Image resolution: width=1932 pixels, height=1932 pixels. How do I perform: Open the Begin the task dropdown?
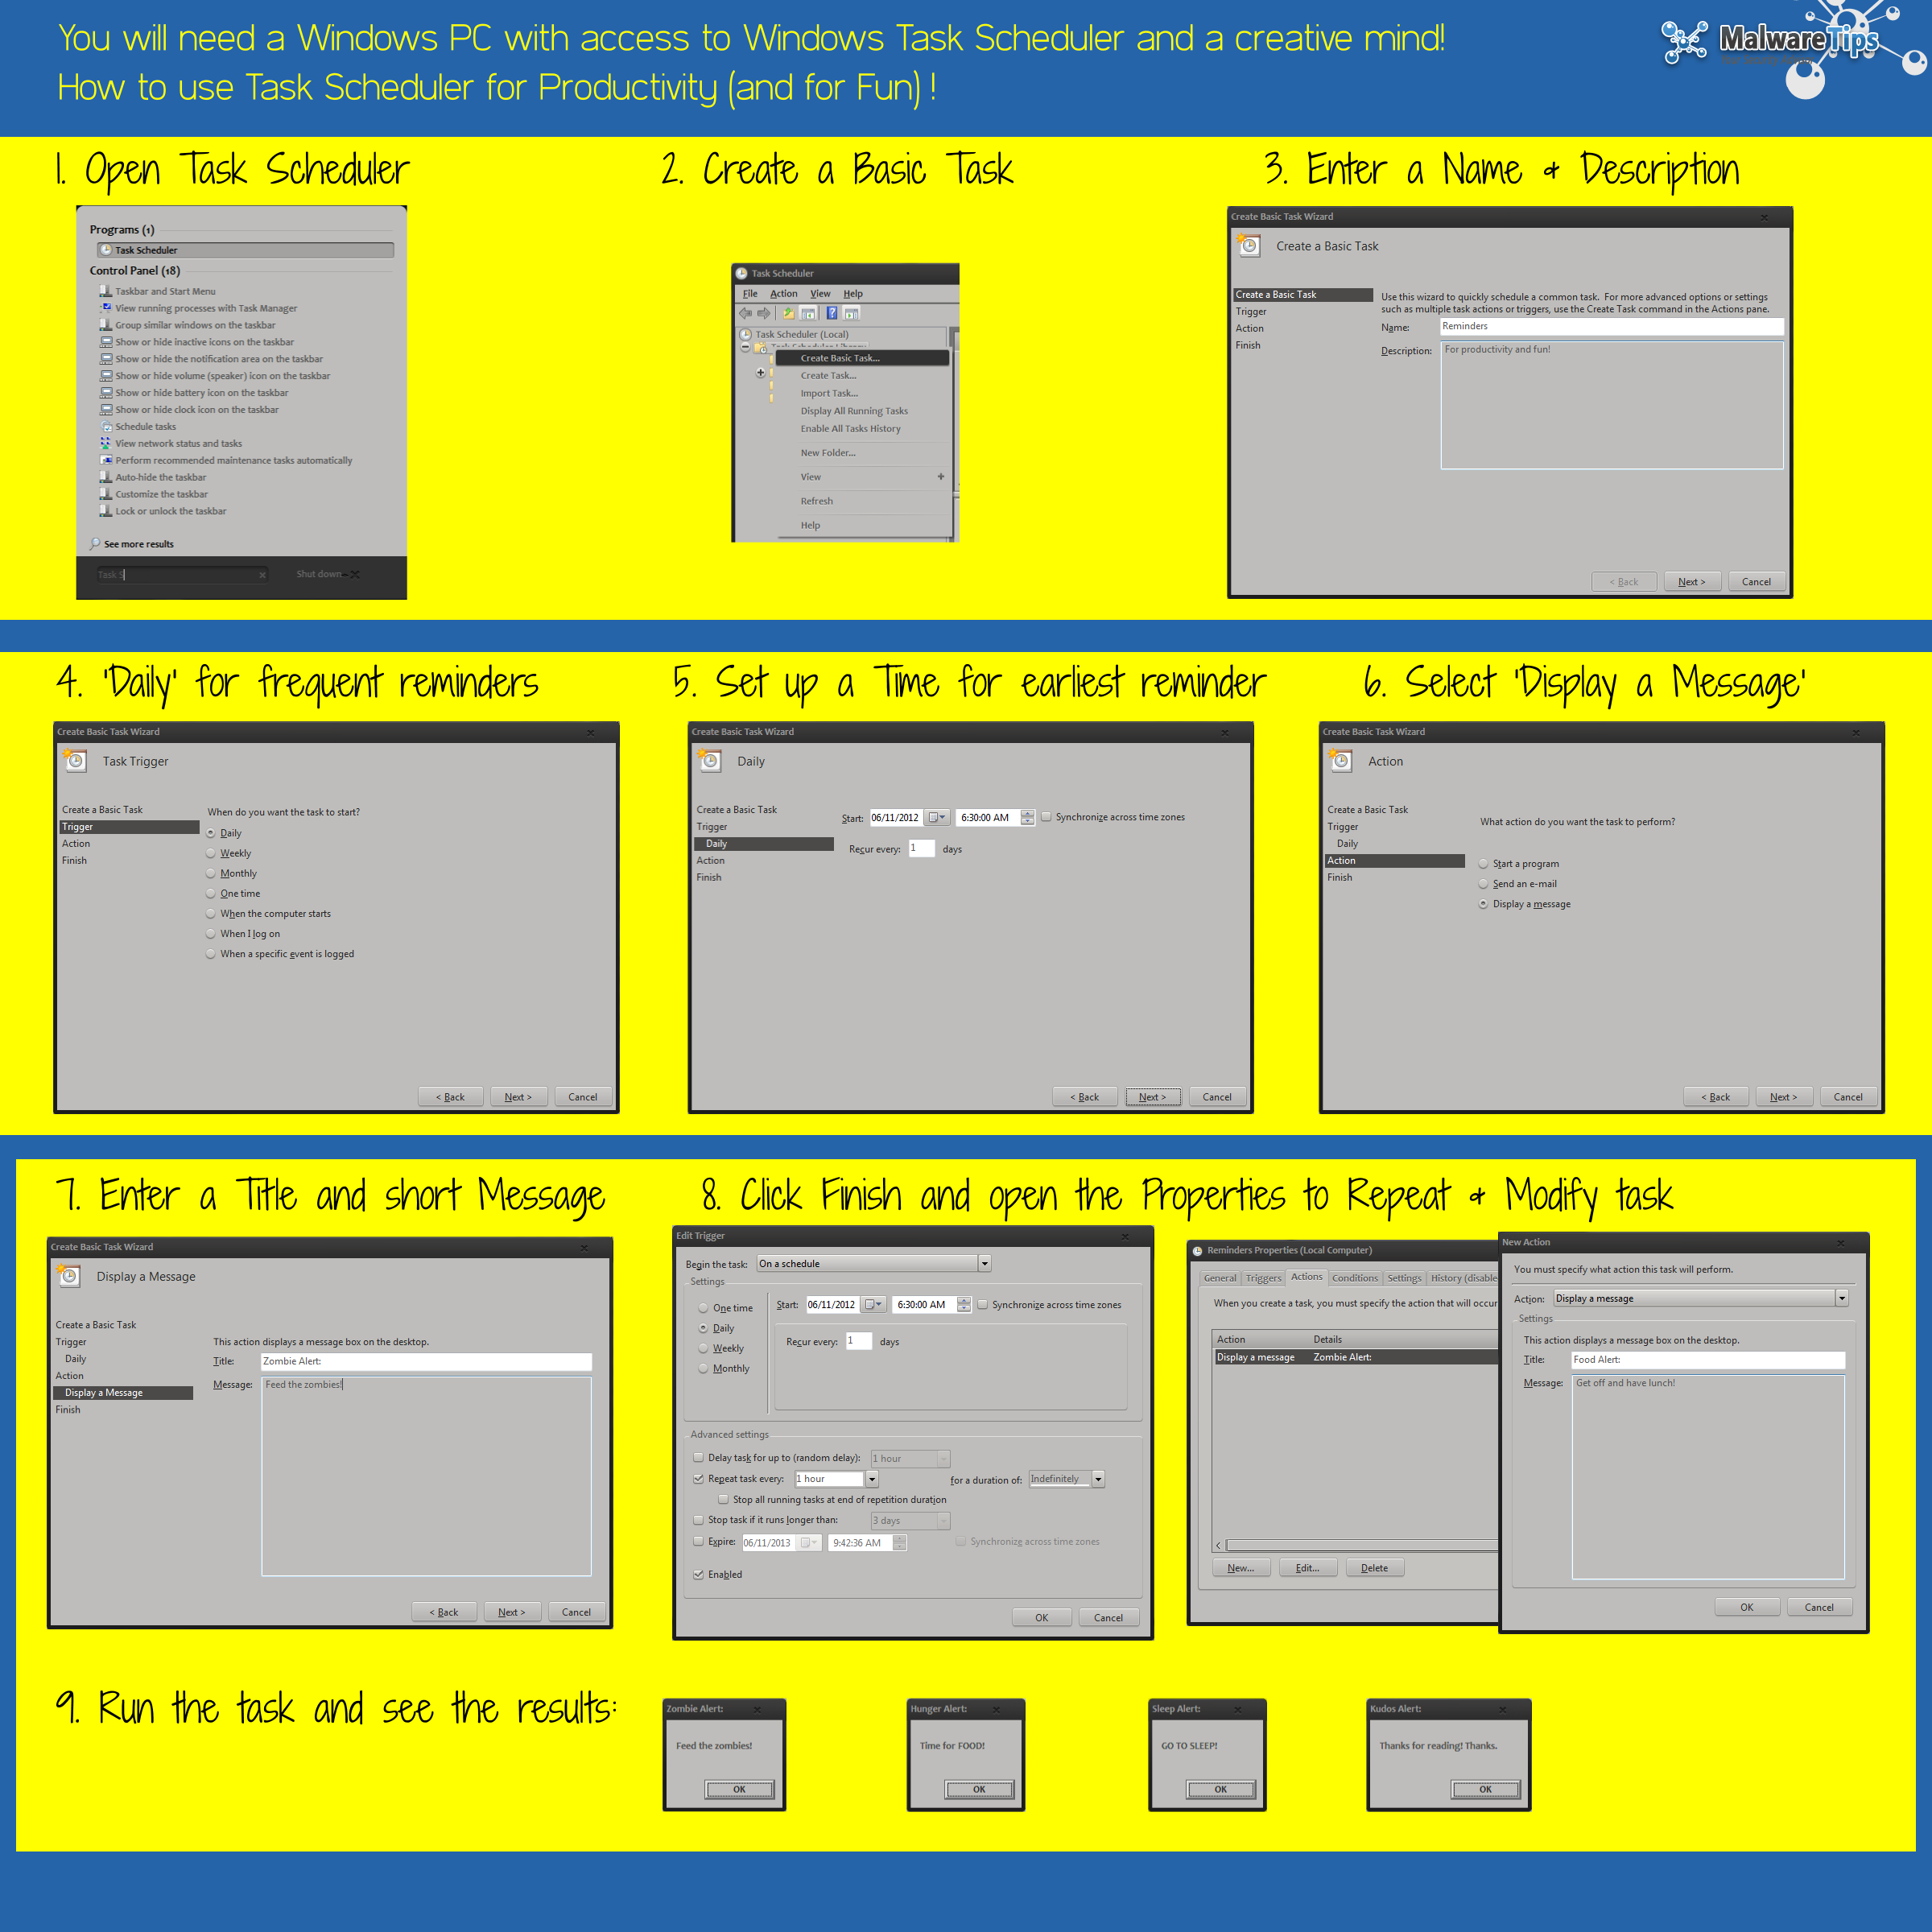984,1264
